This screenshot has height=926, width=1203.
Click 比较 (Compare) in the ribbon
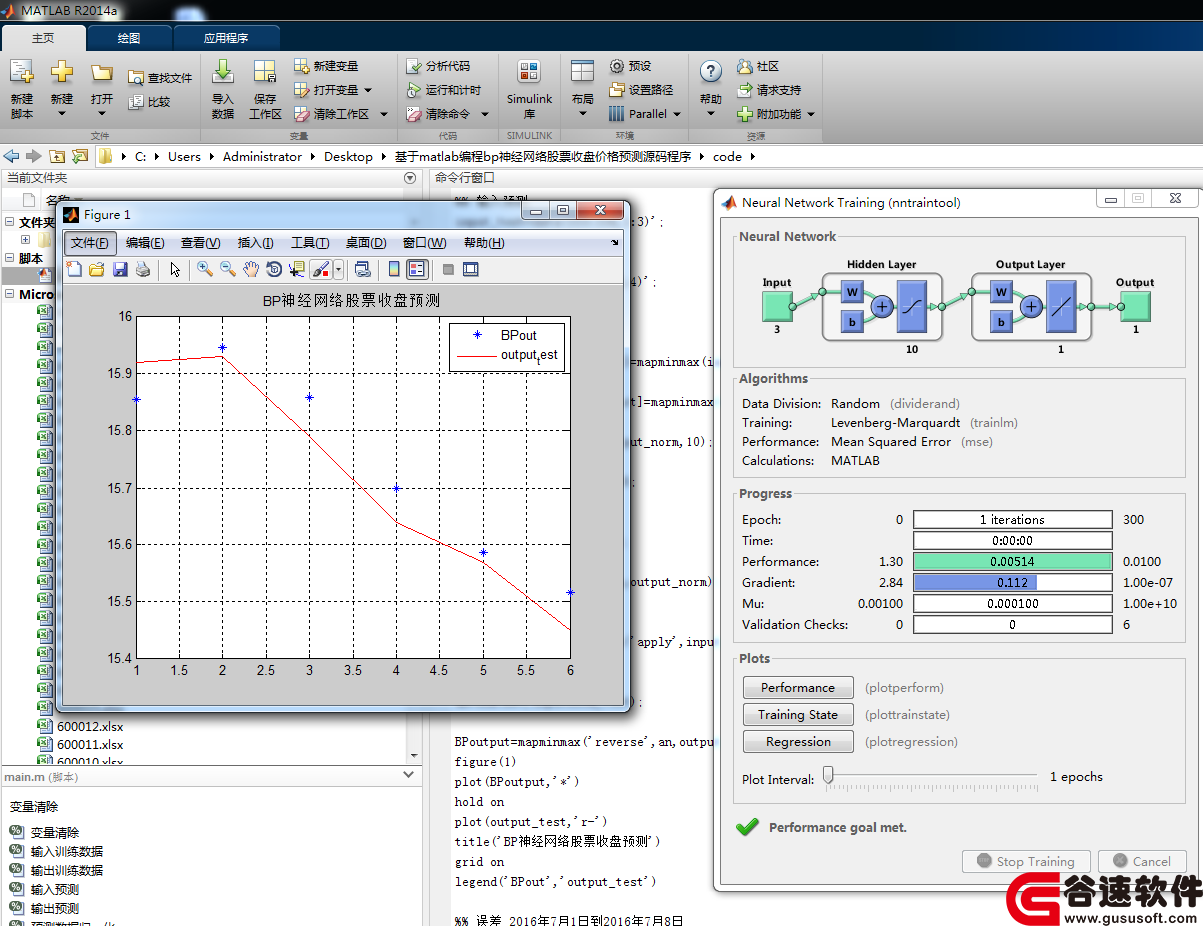click(x=149, y=102)
